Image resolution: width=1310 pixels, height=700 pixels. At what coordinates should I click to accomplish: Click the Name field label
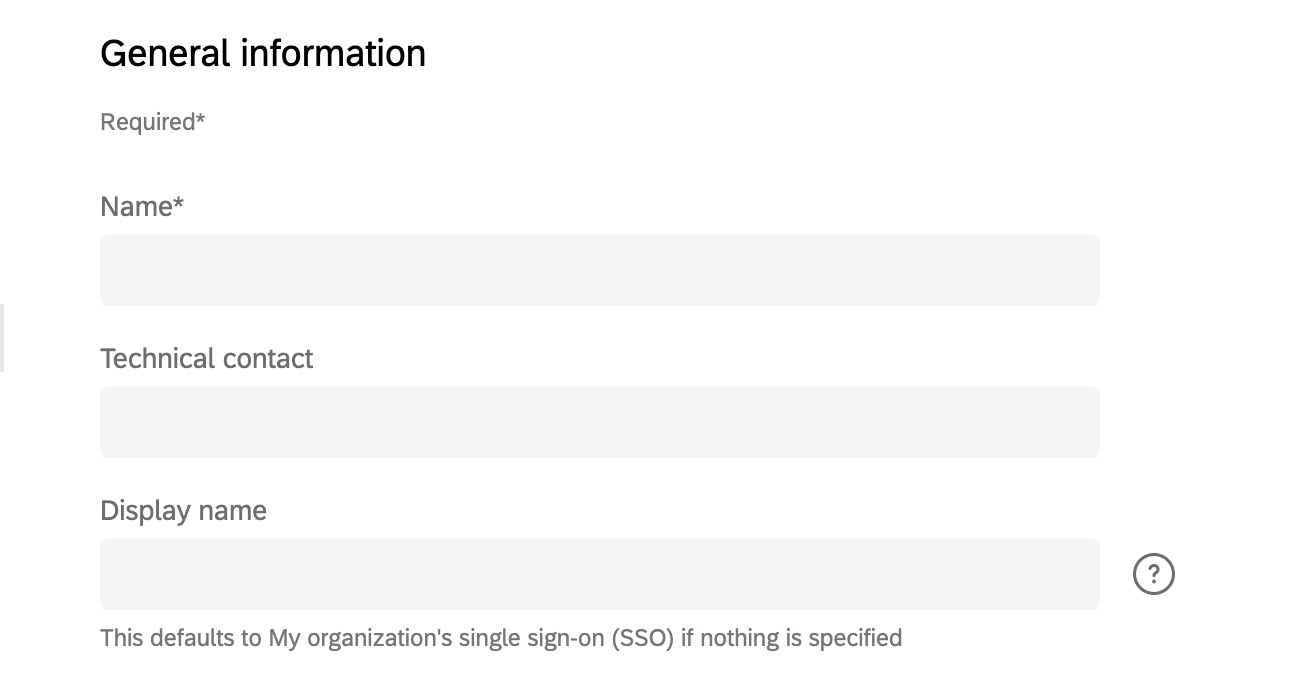141,206
